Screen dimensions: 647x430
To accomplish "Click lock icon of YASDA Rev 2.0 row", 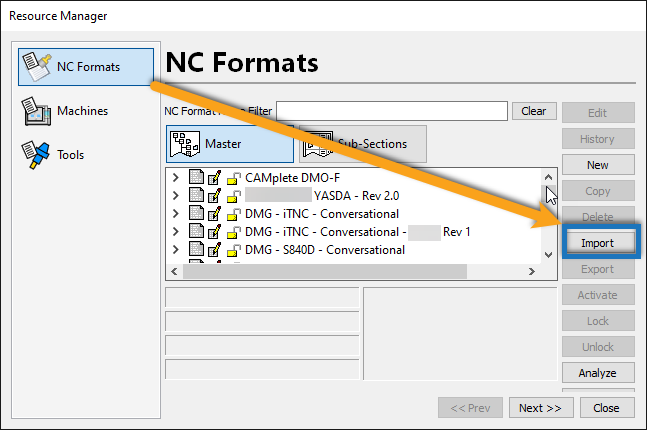I will point(234,196).
